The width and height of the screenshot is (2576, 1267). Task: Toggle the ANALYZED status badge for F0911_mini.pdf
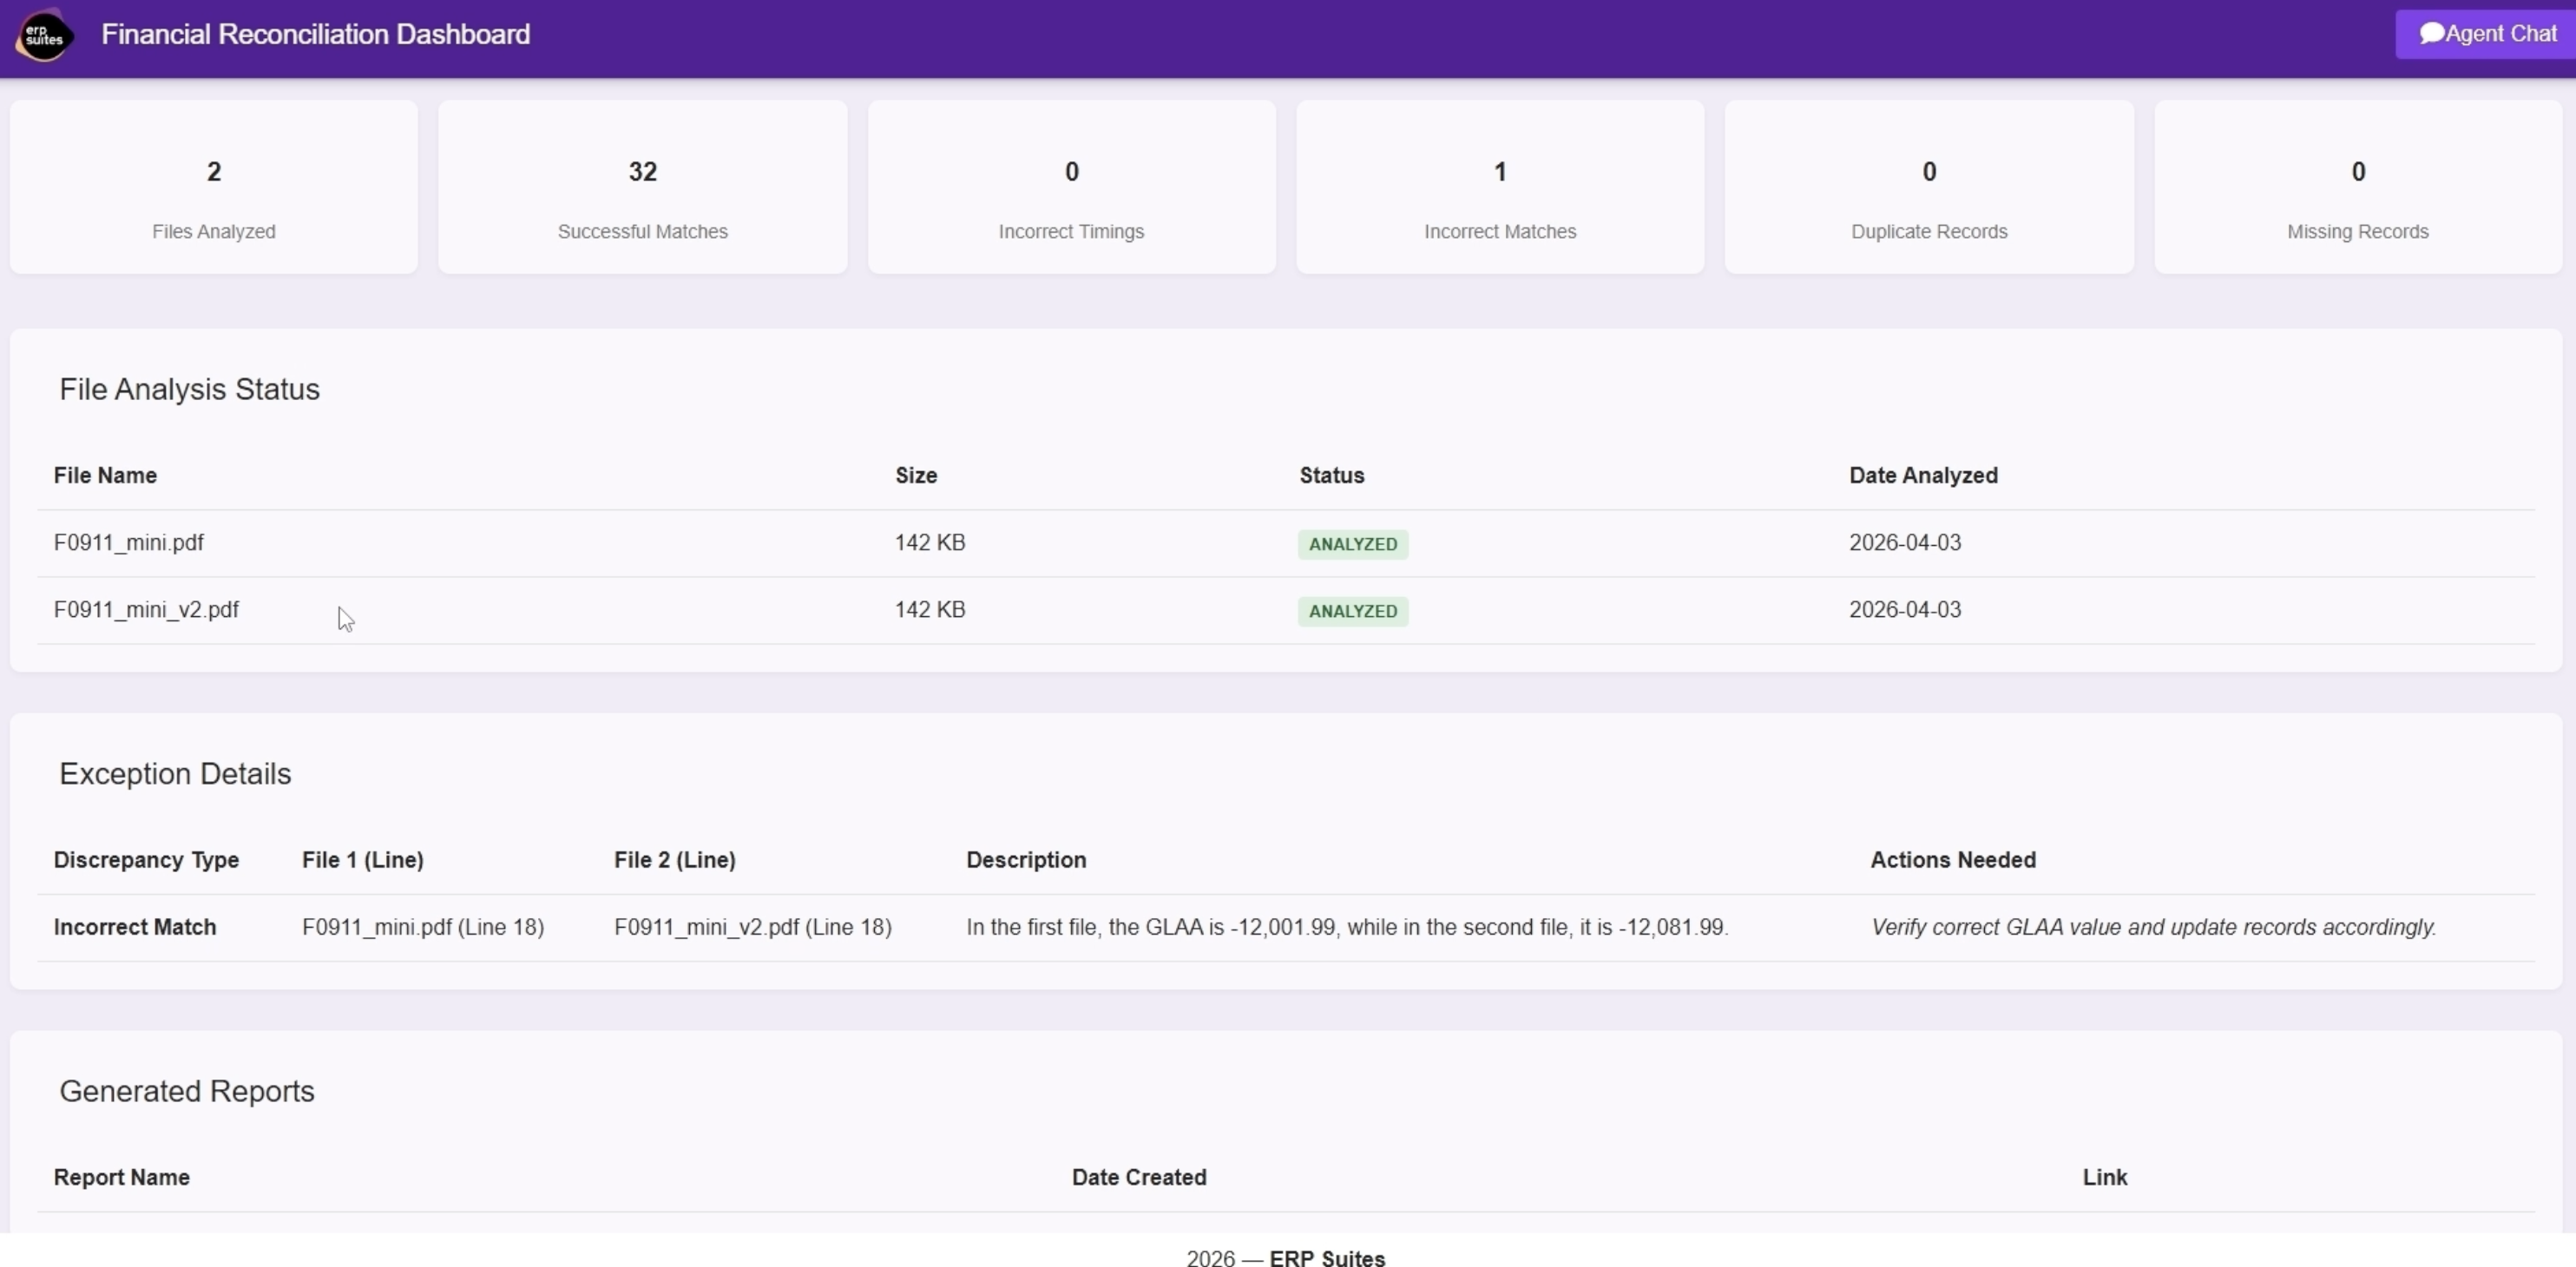(1352, 544)
